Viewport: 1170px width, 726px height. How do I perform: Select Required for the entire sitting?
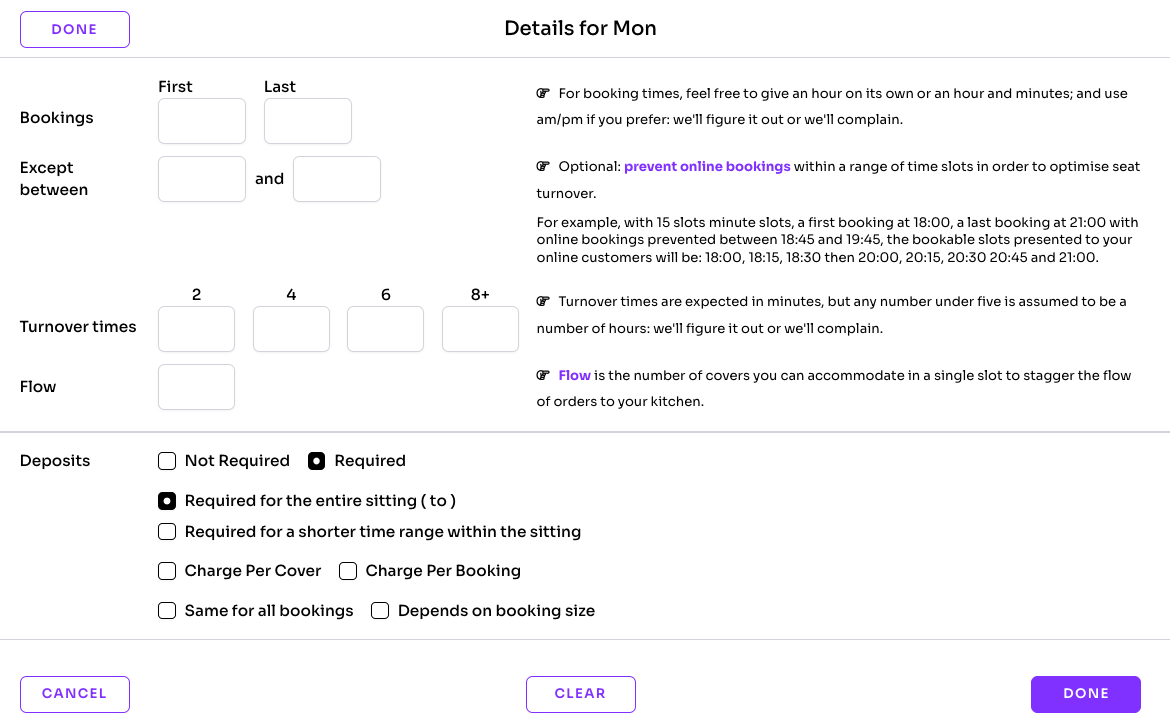[167, 501]
